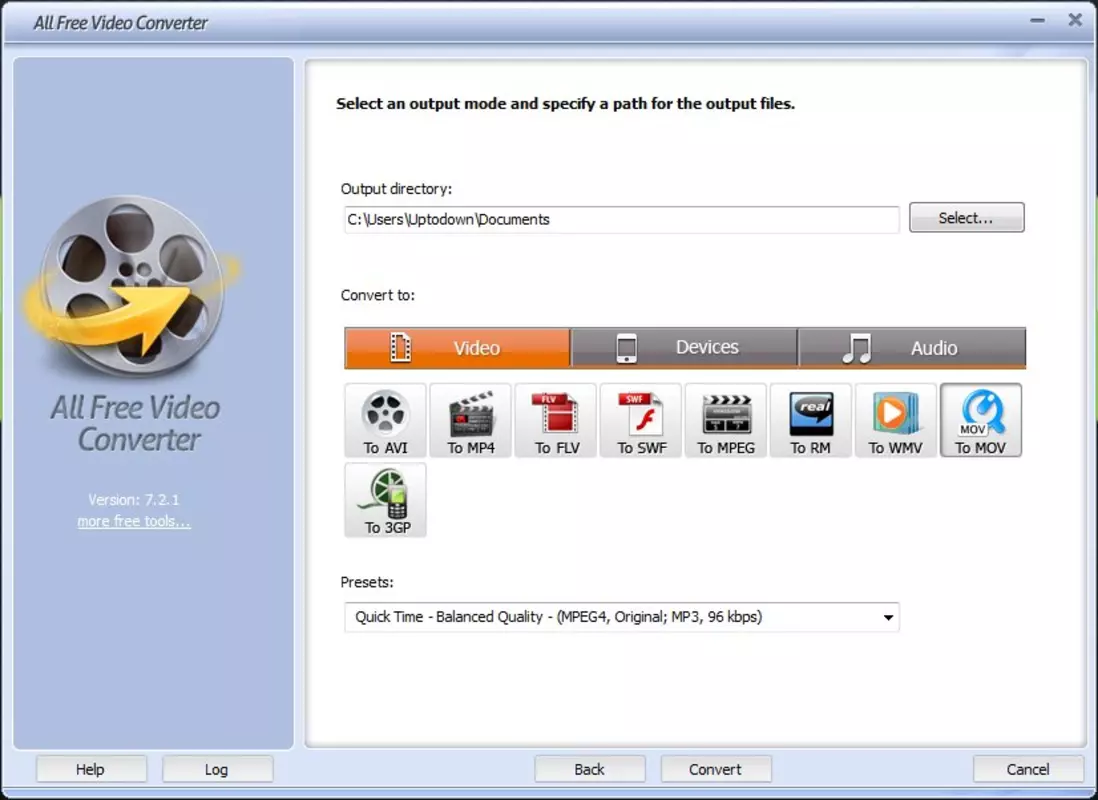
Task: Choose the To MP4 format icon
Action: [x=471, y=420]
